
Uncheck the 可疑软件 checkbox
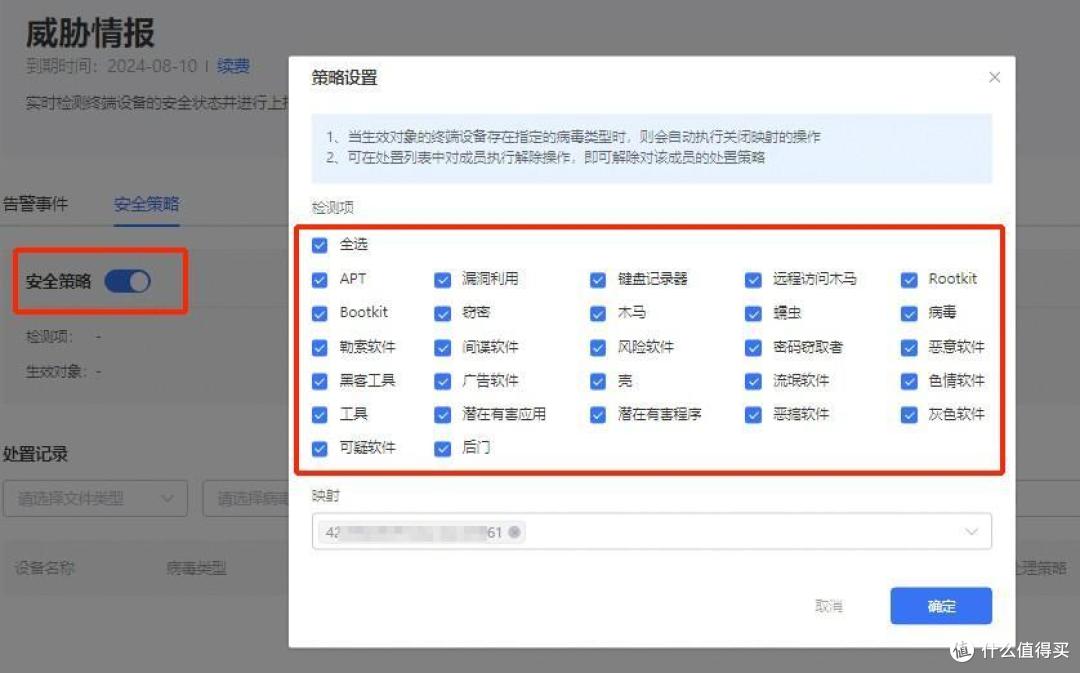320,448
